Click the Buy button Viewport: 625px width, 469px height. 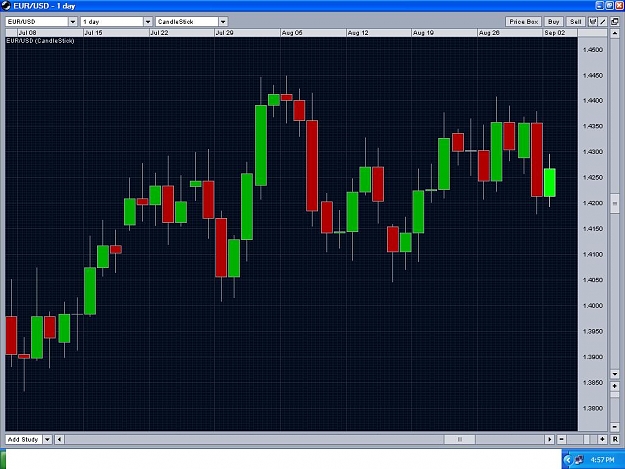click(553, 22)
